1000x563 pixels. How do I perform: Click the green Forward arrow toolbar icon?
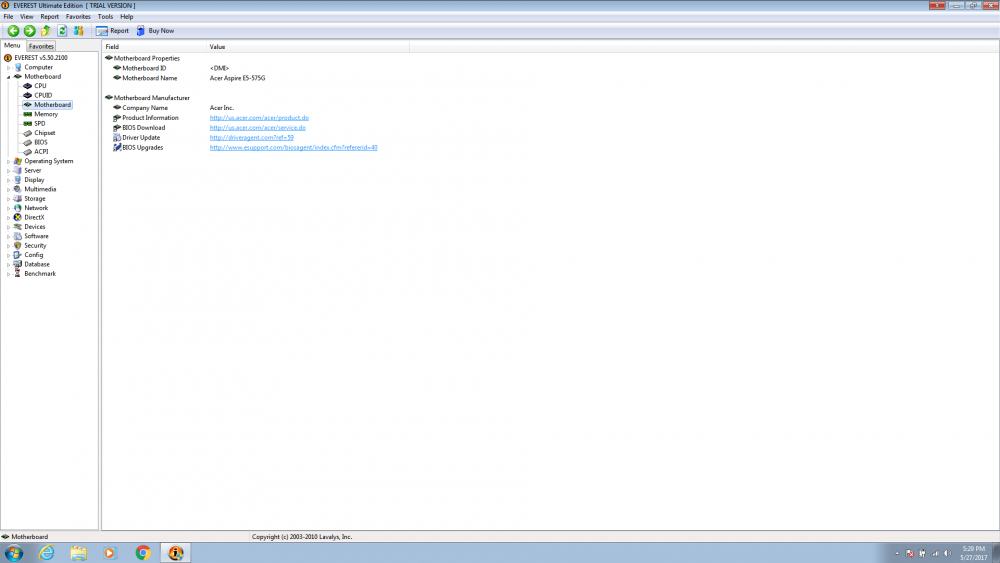coord(29,31)
